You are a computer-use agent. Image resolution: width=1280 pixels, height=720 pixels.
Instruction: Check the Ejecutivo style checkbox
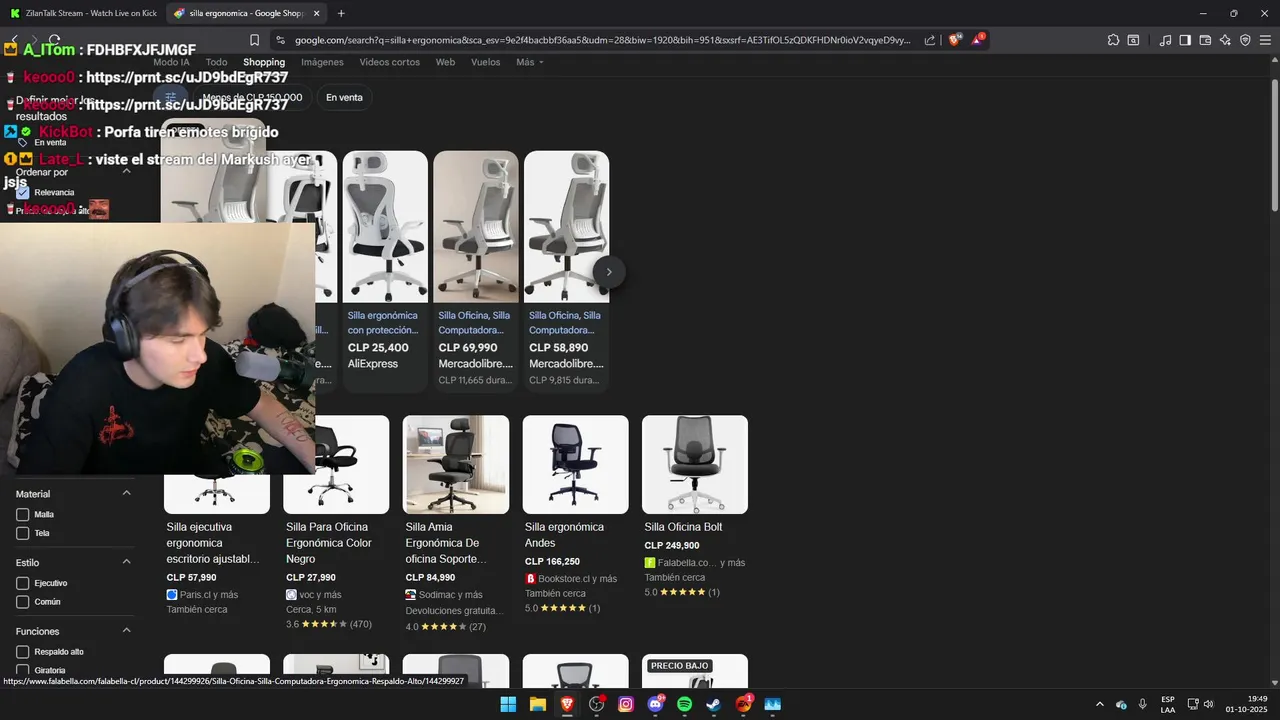pos(22,583)
